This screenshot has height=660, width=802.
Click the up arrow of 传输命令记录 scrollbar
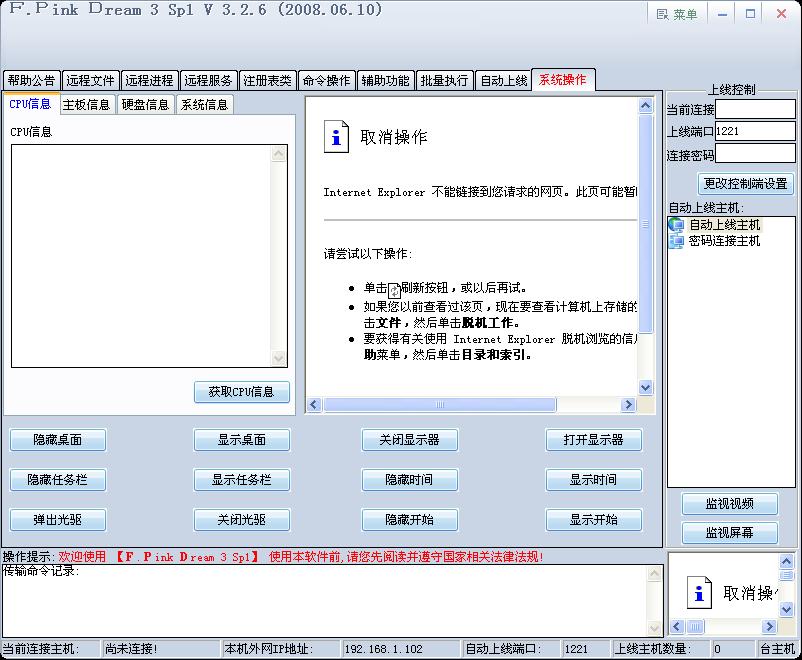coord(655,574)
